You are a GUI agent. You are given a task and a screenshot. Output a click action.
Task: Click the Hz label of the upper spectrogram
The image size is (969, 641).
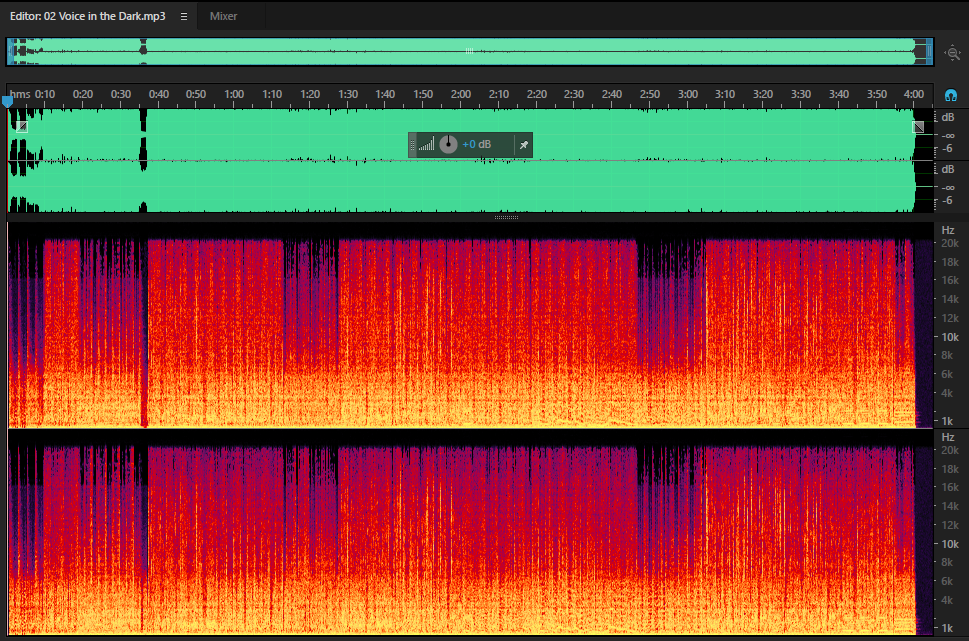948,230
